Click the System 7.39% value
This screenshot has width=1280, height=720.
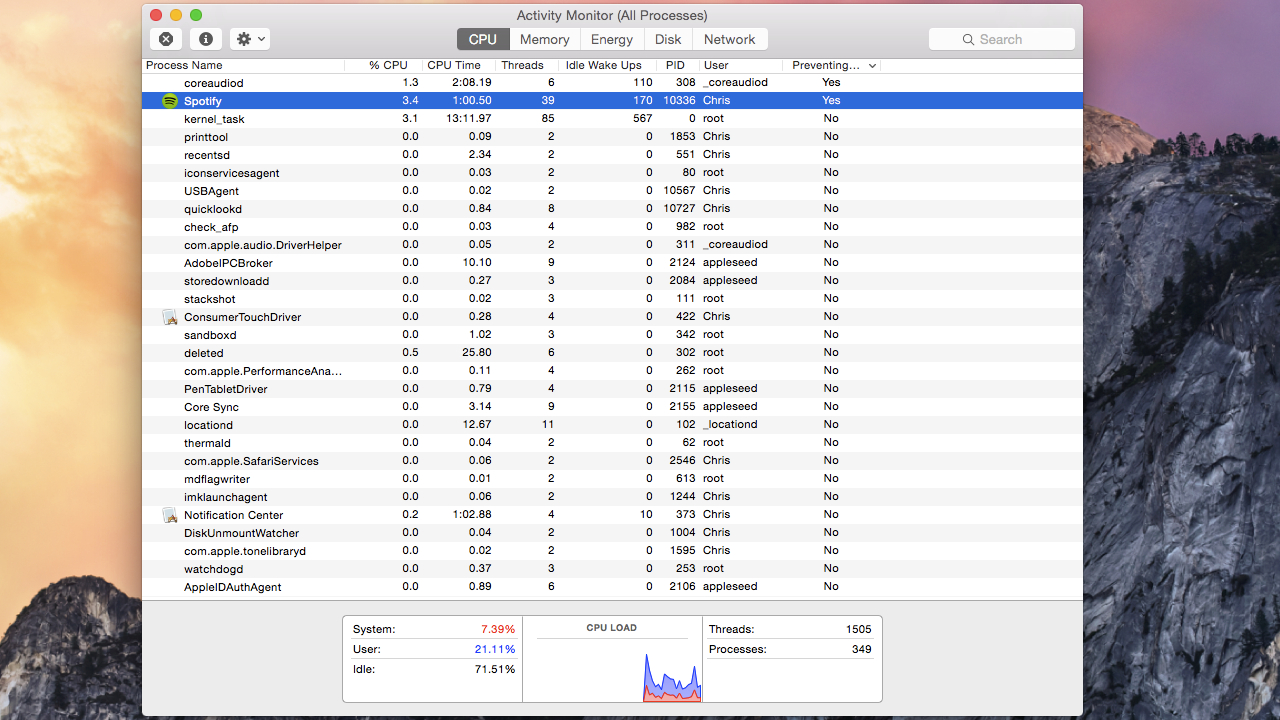pos(498,629)
